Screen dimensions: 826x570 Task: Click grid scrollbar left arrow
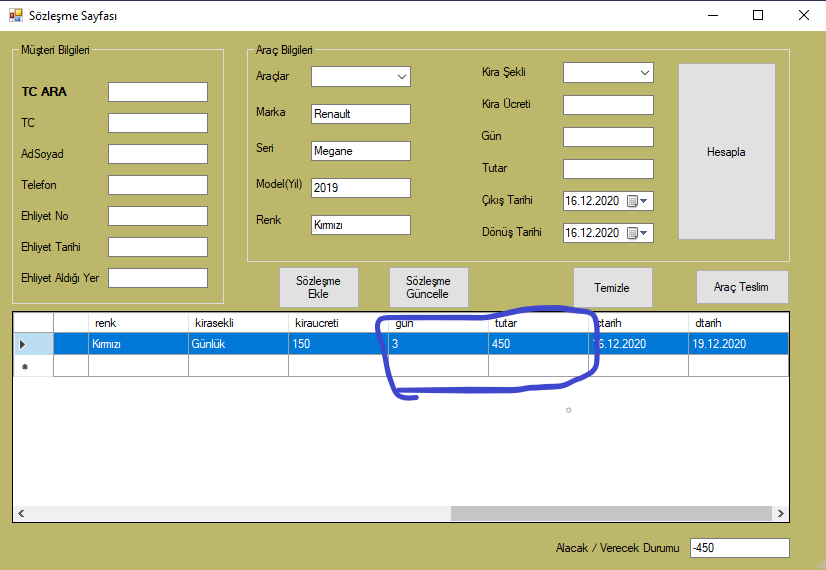click(x=21, y=514)
